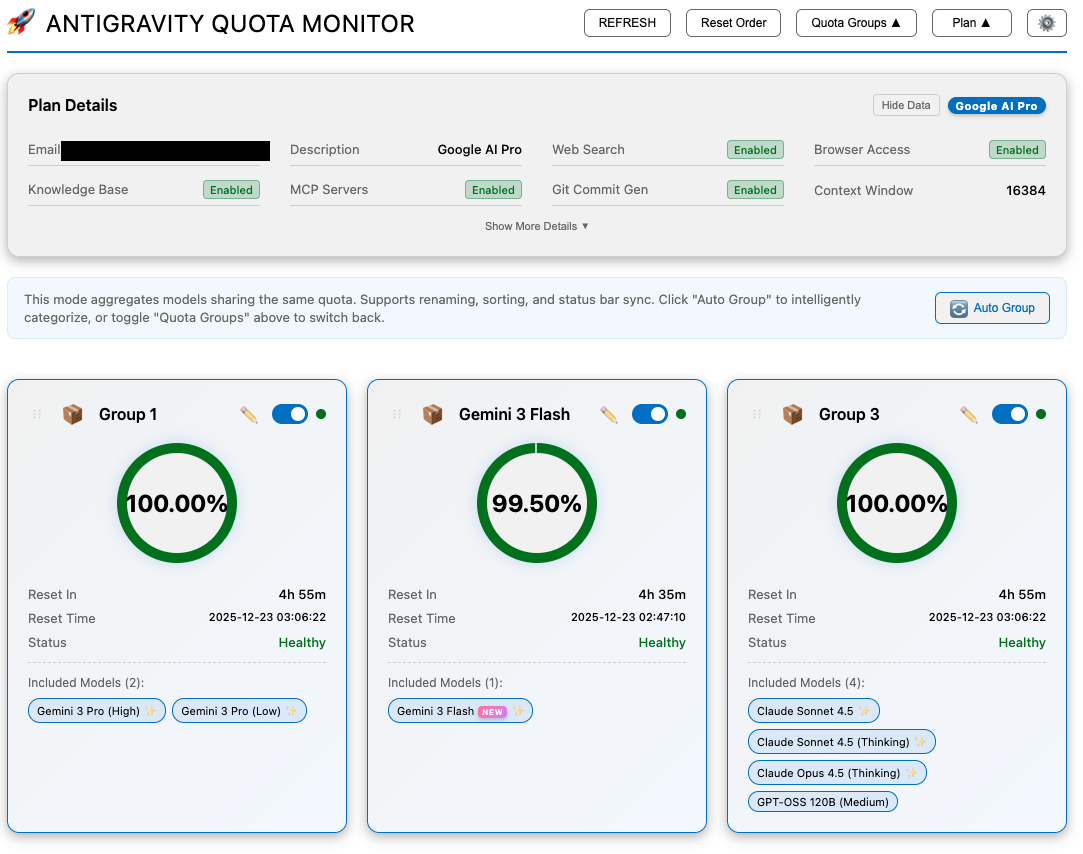This screenshot has width=1083, height=854.
Task: Select GPT-OSS 120B (Medium) chip
Action: tap(823, 801)
